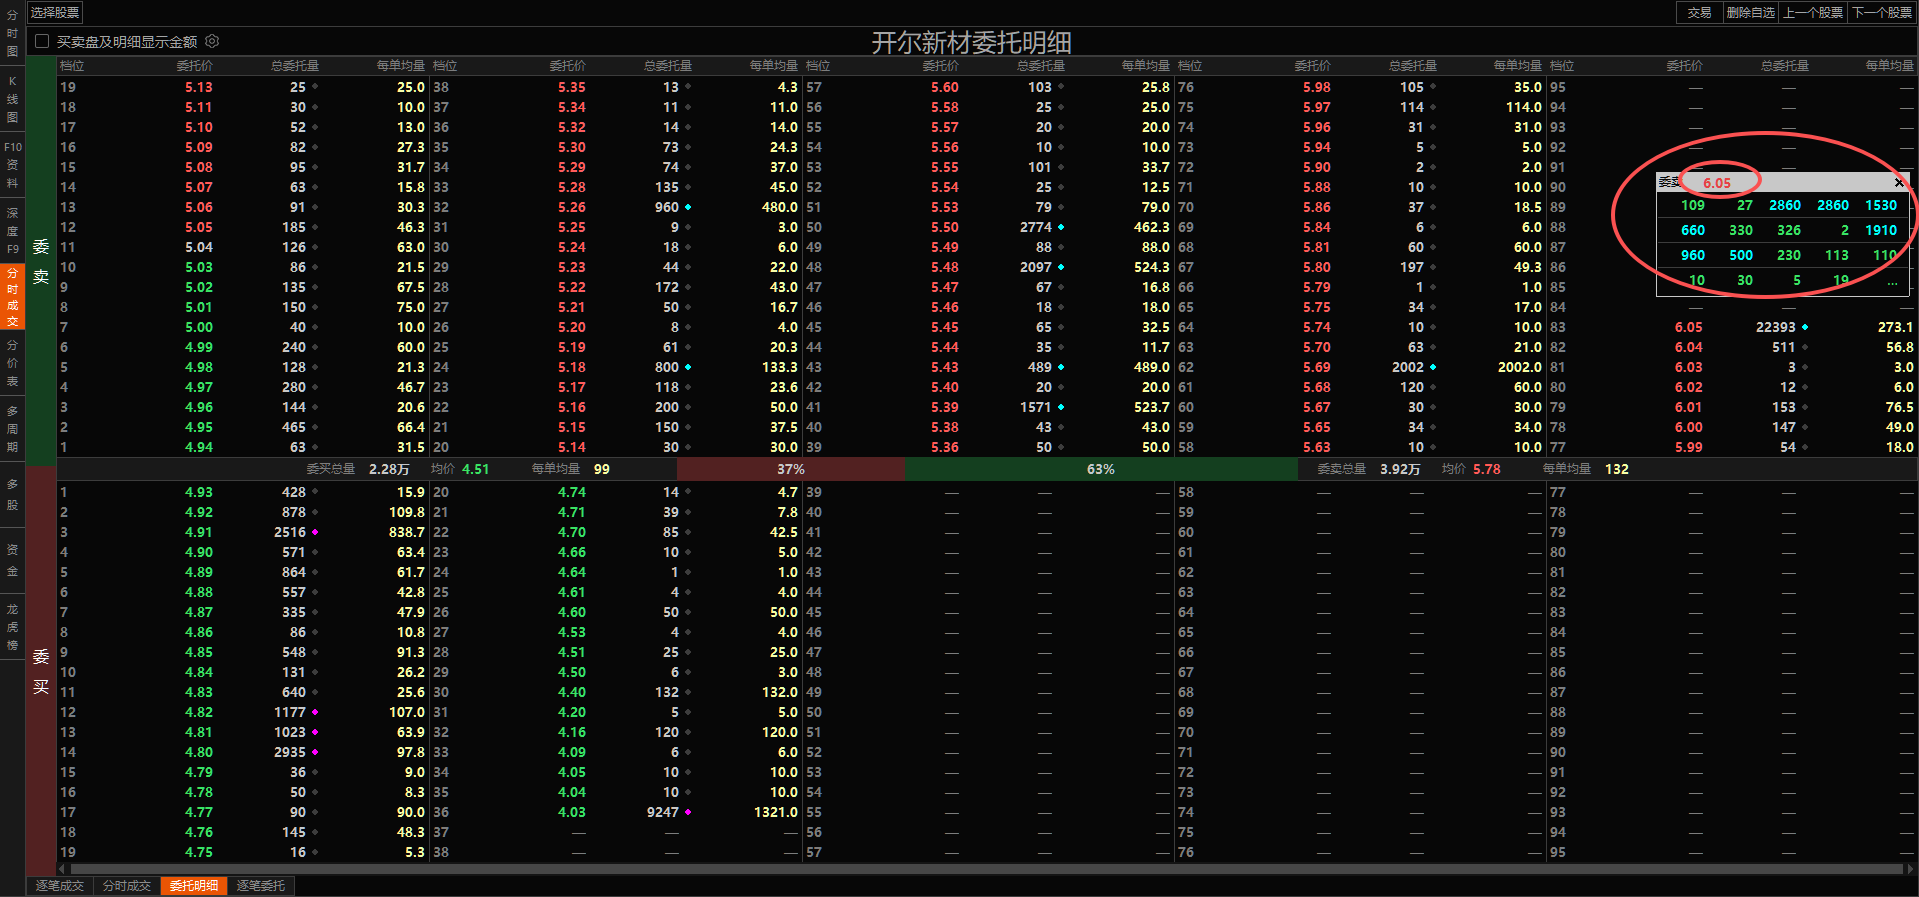Select the 分价表 sidebar tab
Viewport: 1919px width, 897px height.
point(12,363)
